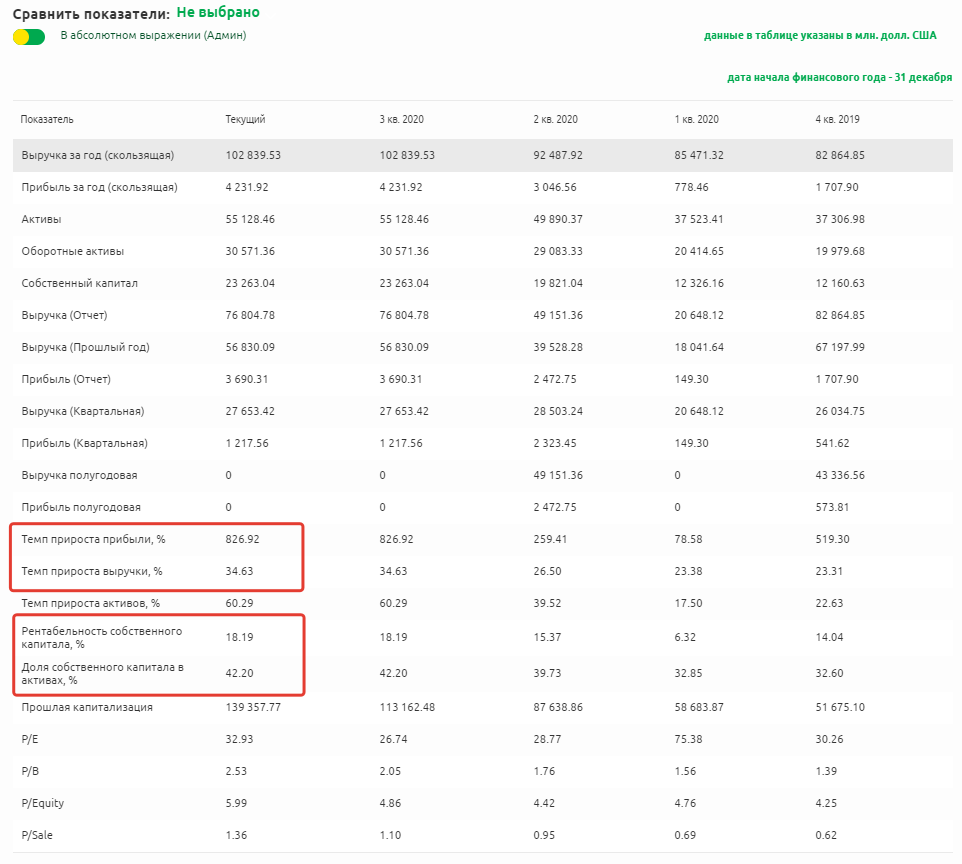Click the 'Рентабельность собственного капитала, %' label

tap(101, 637)
